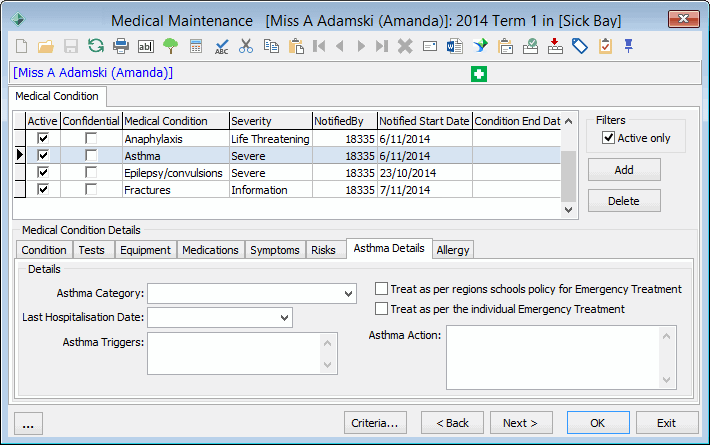Click the Print icon in toolbar
The image size is (710, 445).
click(121, 46)
